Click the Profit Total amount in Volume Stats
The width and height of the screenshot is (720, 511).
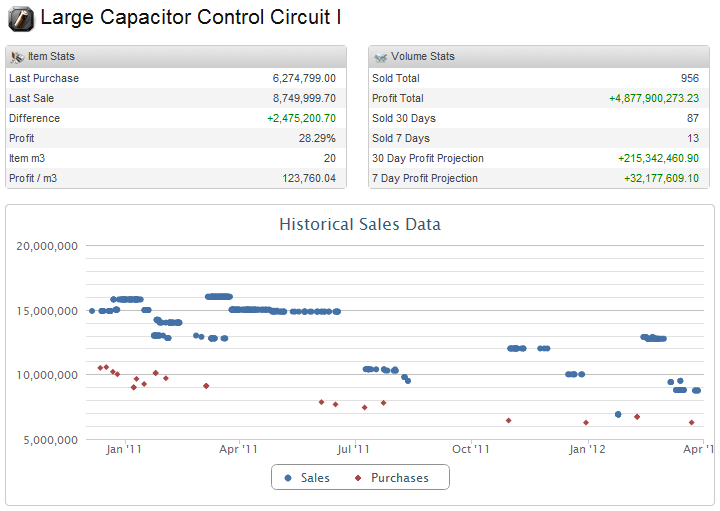tap(653, 98)
